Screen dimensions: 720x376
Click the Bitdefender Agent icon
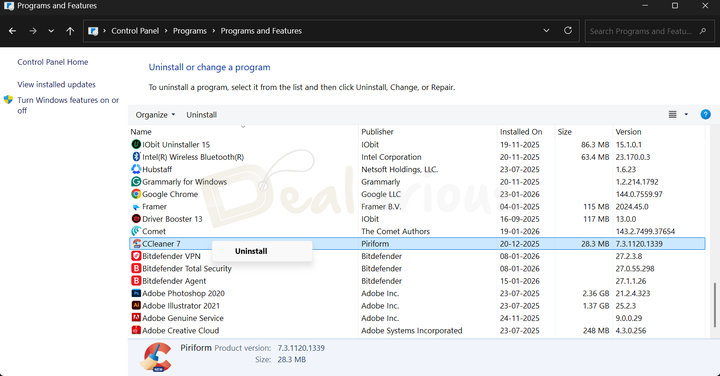136,281
